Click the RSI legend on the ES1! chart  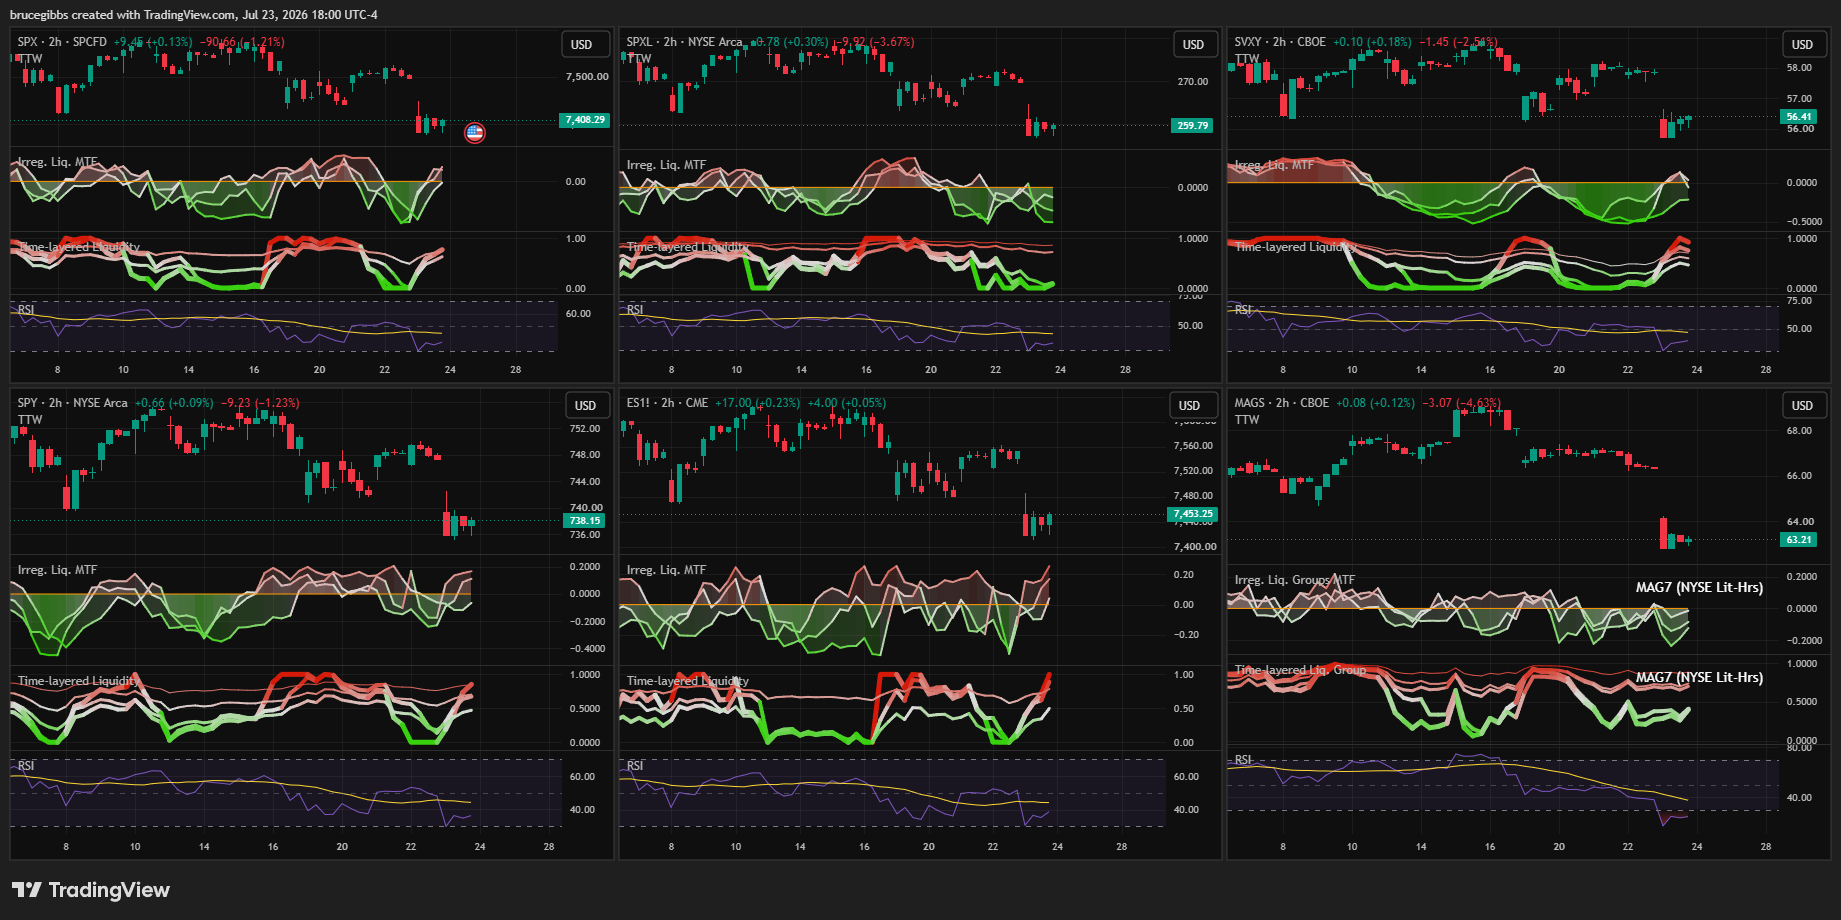pyautogui.click(x=635, y=766)
